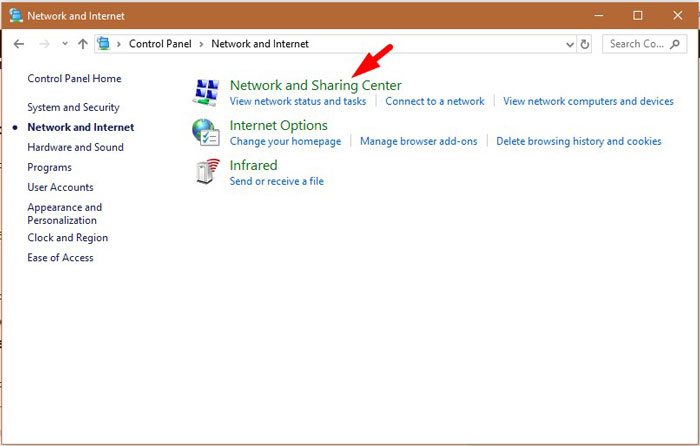Open Internet Options heading
The height and width of the screenshot is (446, 700).
tap(279, 125)
